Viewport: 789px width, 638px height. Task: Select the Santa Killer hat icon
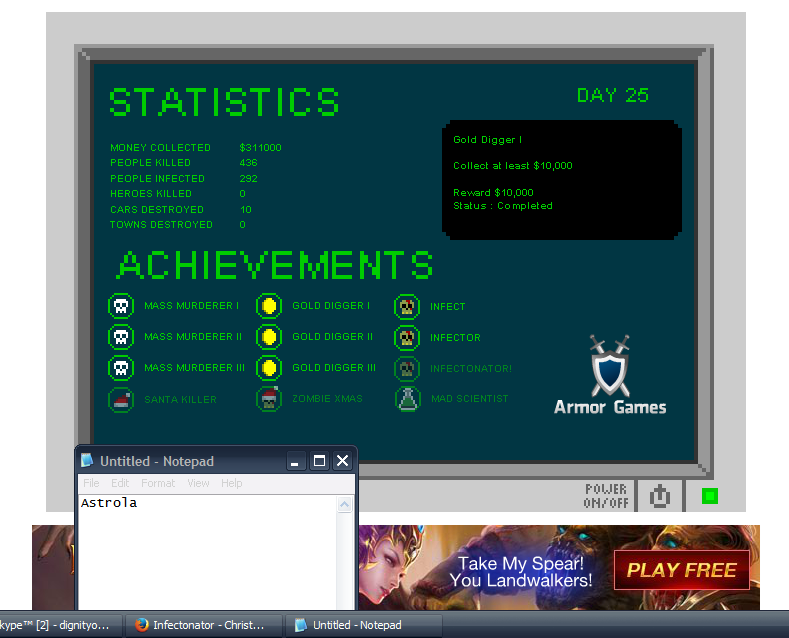(121, 400)
